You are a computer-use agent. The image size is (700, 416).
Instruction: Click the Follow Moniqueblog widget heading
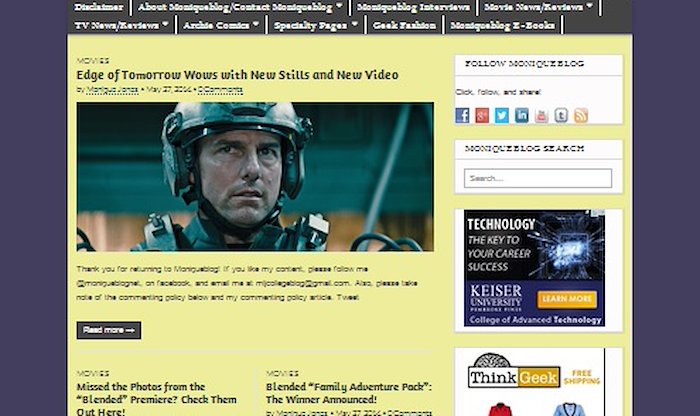(525, 63)
